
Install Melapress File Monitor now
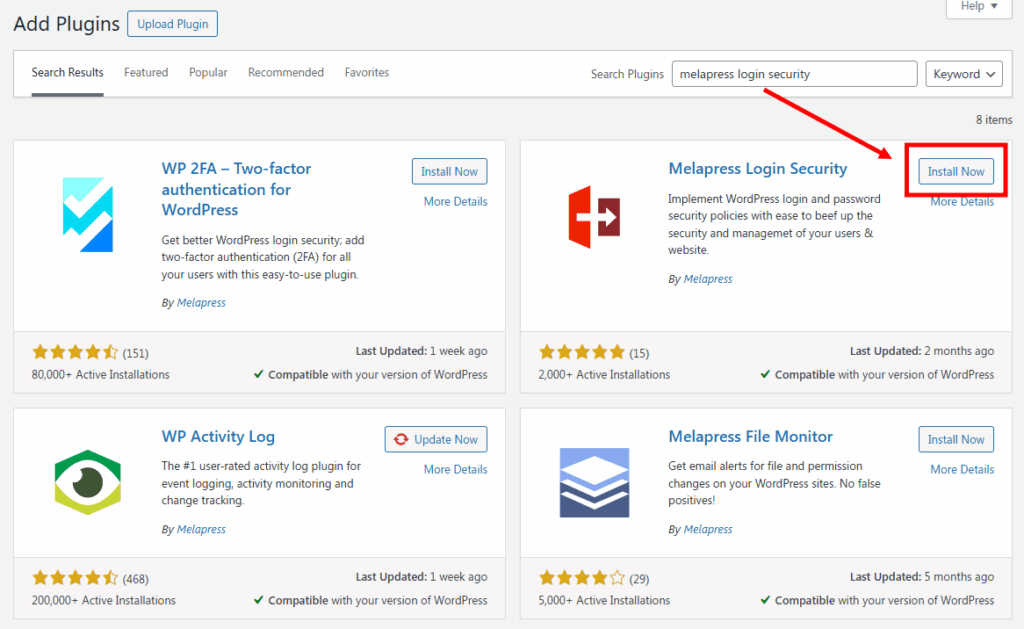coord(956,440)
